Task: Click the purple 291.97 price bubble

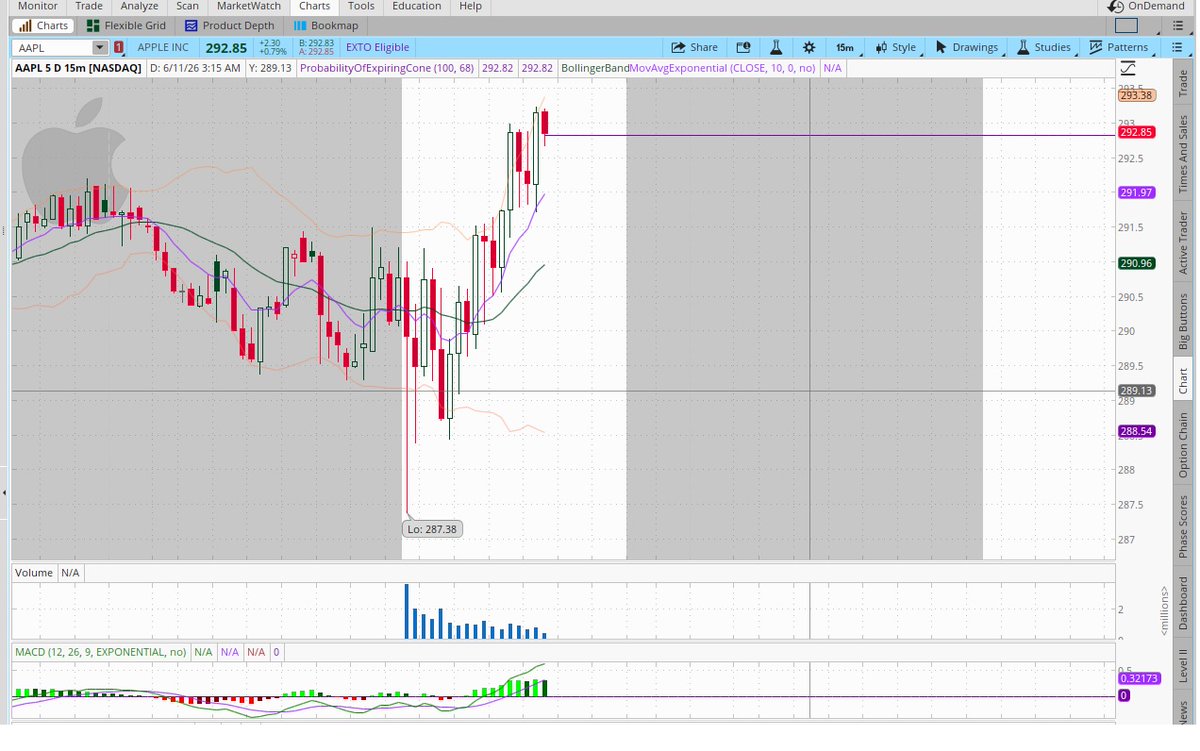Action: coord(1137,192)
